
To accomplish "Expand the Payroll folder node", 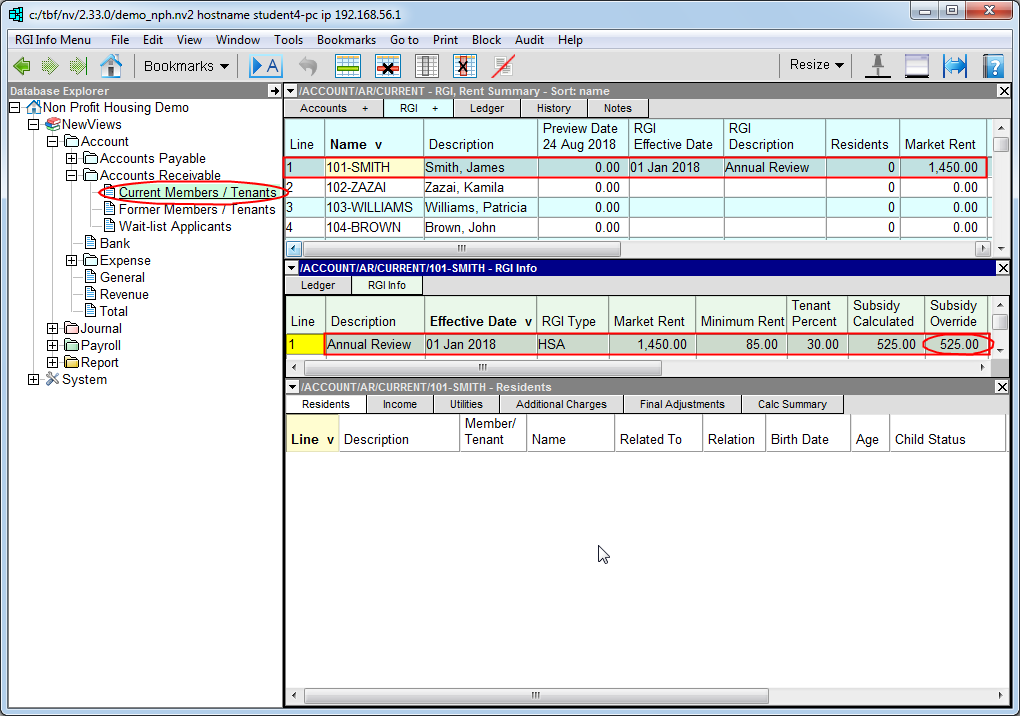I will (52, 346).
